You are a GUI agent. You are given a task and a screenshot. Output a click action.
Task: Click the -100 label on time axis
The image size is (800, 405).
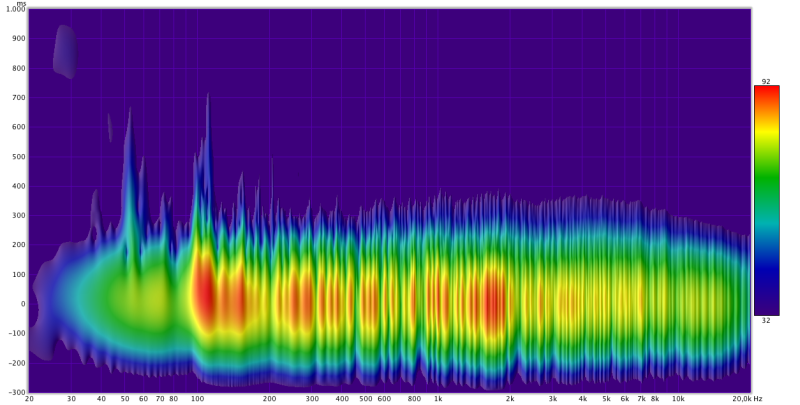pos(17,334)
